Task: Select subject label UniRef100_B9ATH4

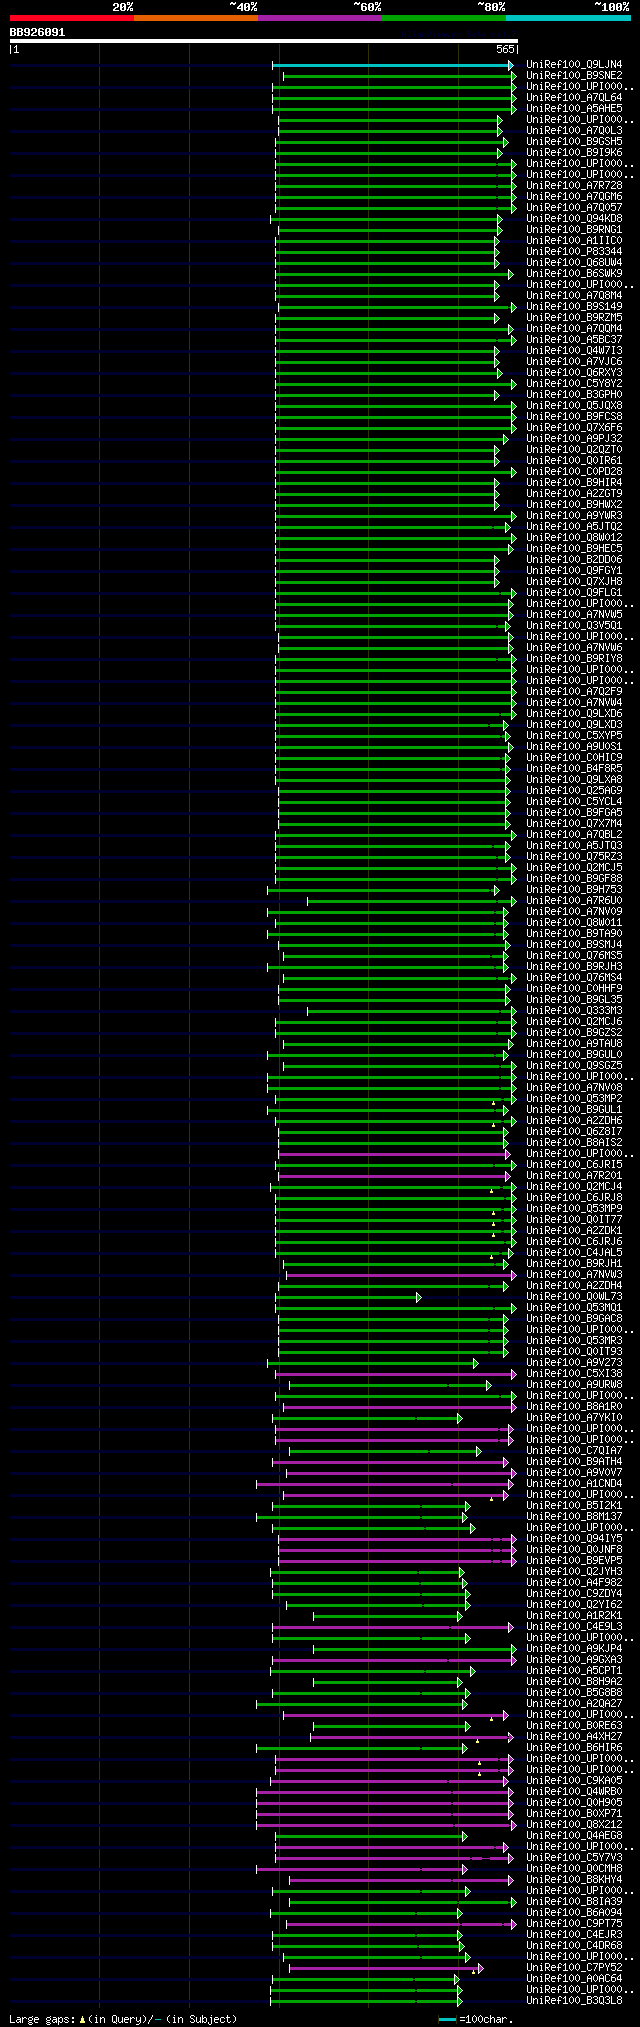Action: coord(574,1462)
